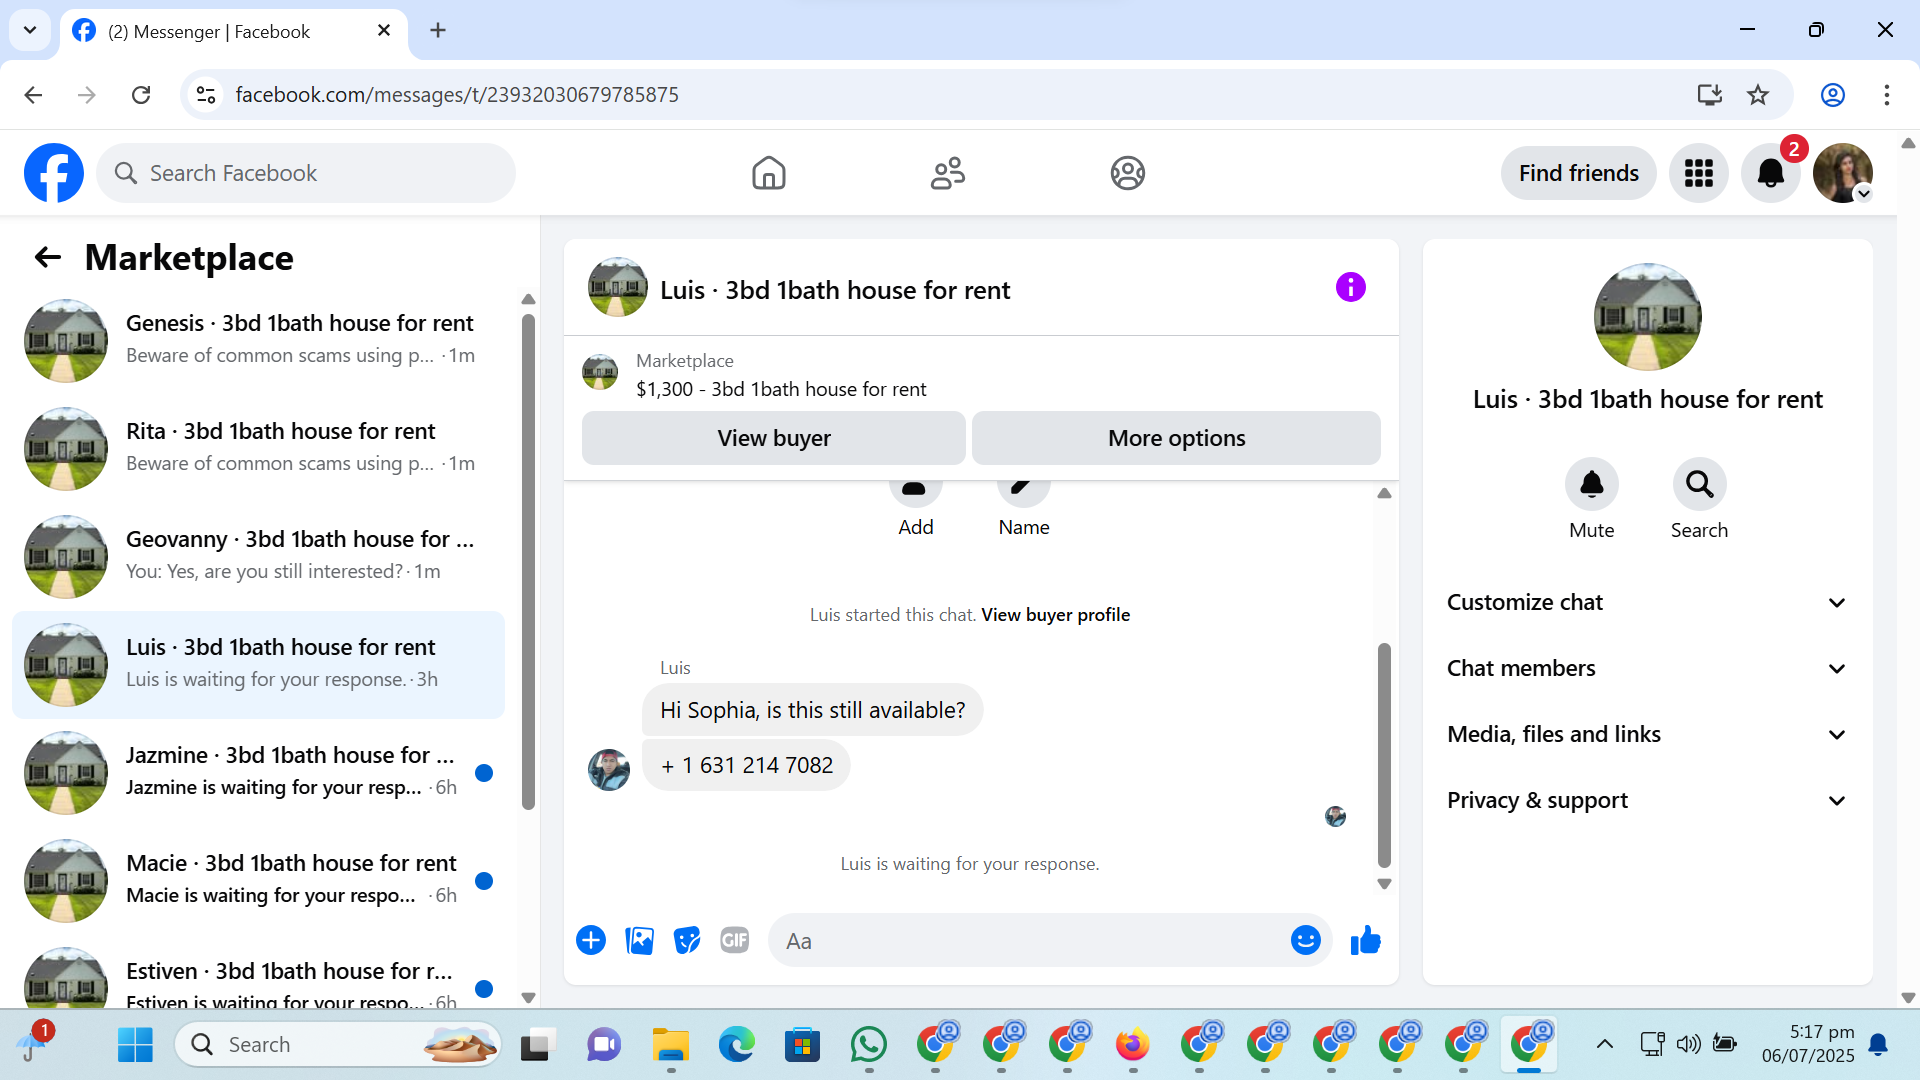
Task: Open Jazmine house rental conversation
Action: tap(258, 773)
